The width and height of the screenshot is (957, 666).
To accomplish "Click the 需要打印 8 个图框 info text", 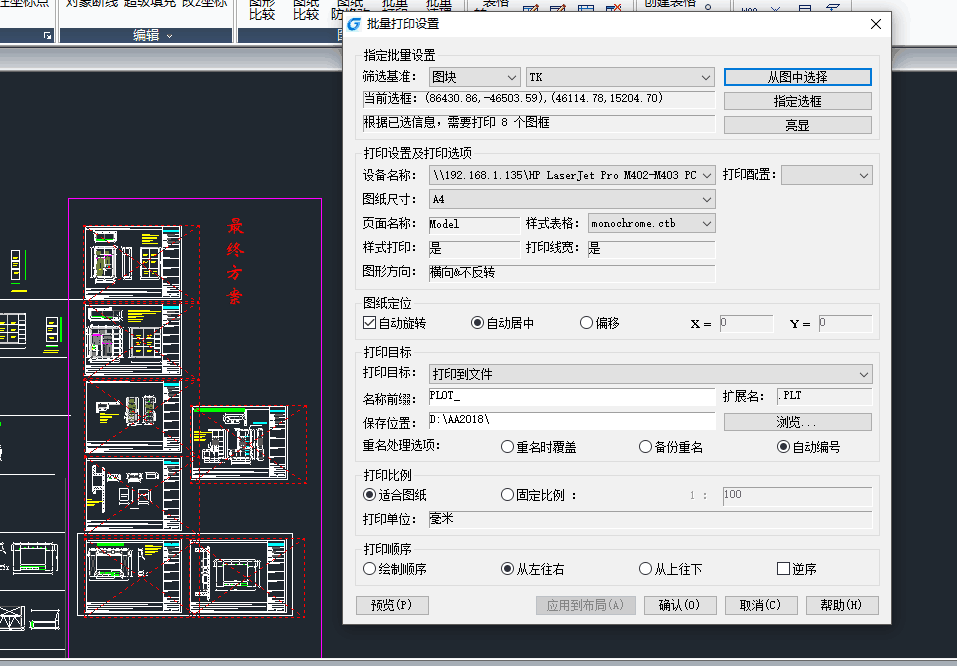I will coord(539,123).
